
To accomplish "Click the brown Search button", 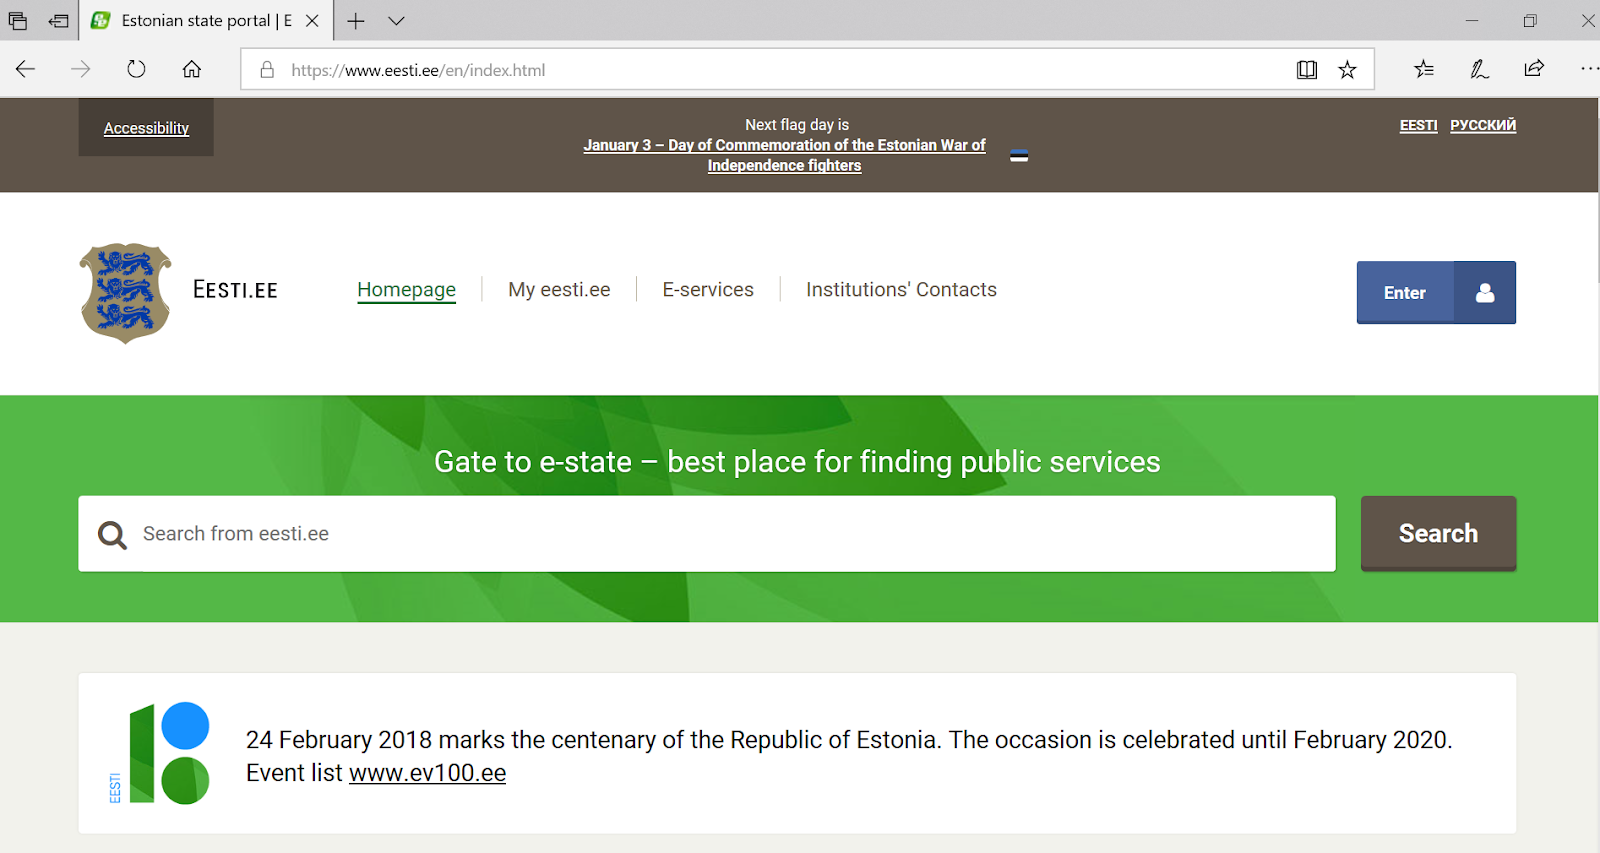I will (x=1438, y=533).
